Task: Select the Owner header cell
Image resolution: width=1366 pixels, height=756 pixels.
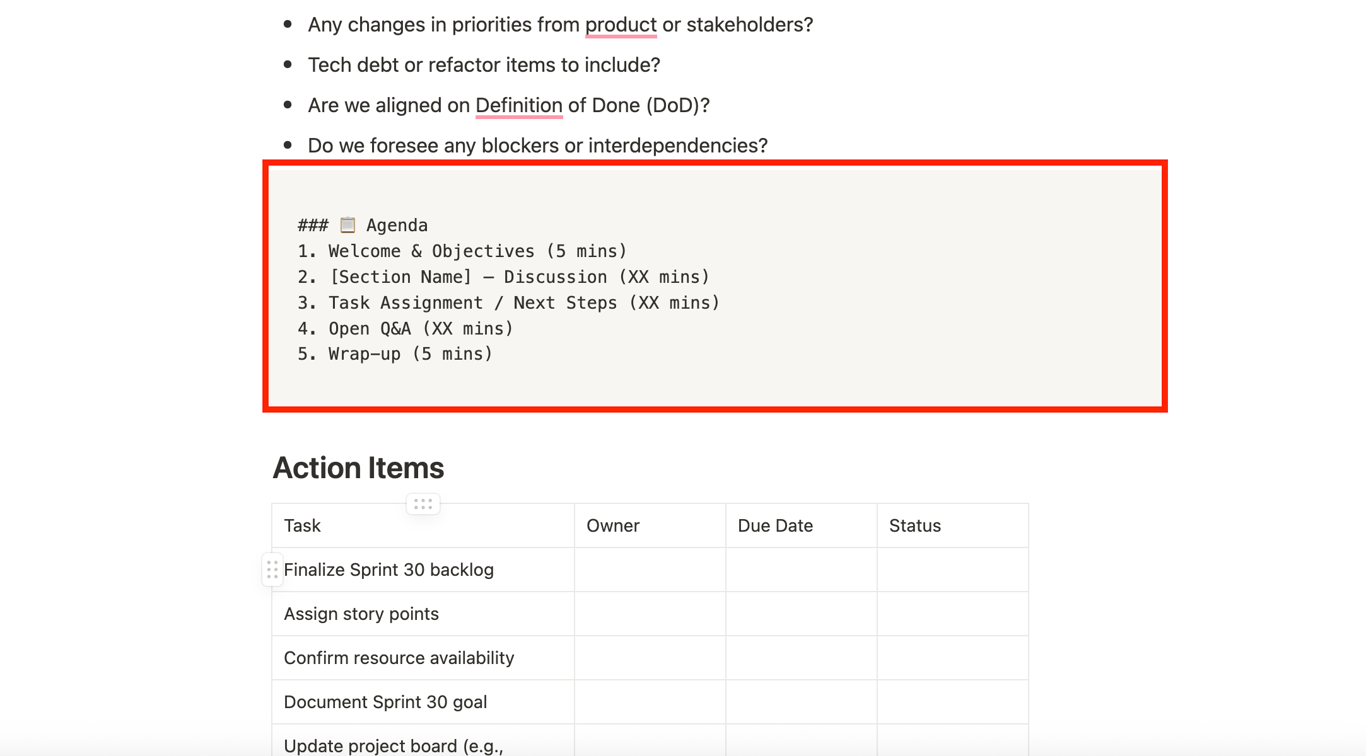Action: coord(649,526)
